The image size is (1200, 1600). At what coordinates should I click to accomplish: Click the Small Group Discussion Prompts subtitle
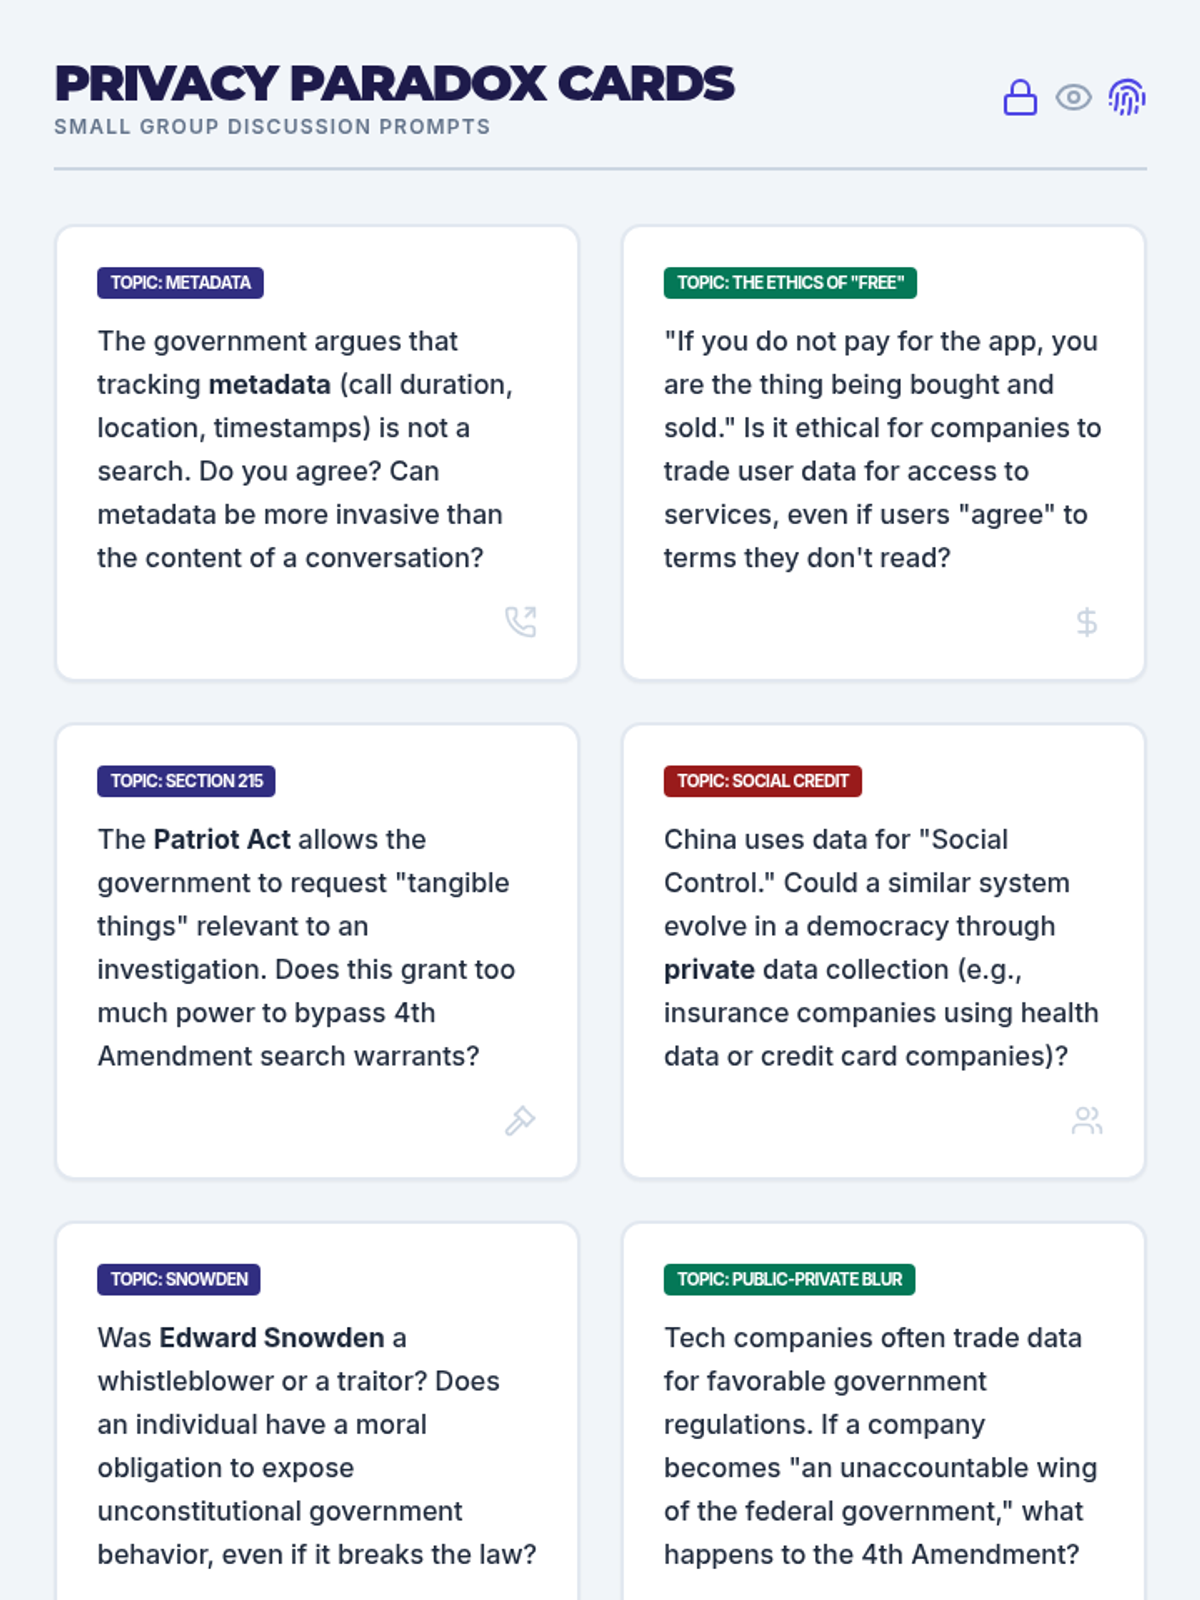[272, 127]
